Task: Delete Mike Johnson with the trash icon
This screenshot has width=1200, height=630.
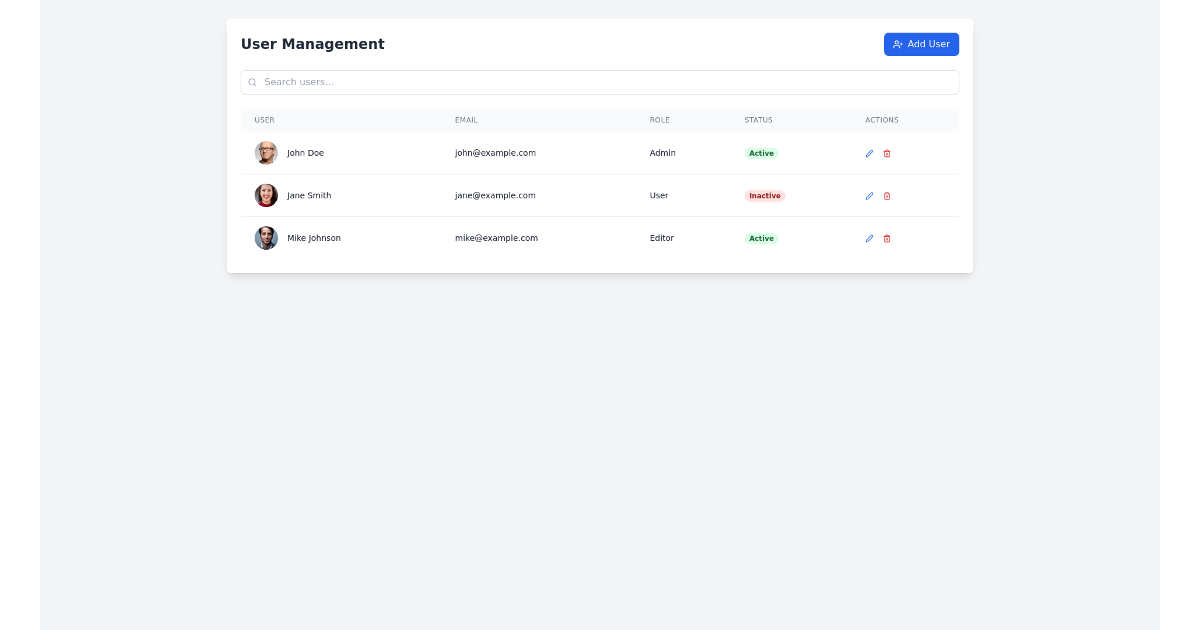Action: pyautogui.click(x=887, y=238)
